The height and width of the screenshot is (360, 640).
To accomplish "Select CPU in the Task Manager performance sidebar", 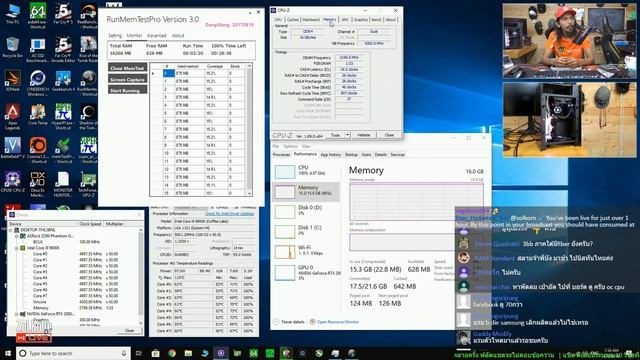I will pyautogui.click(x=306, y=171).
